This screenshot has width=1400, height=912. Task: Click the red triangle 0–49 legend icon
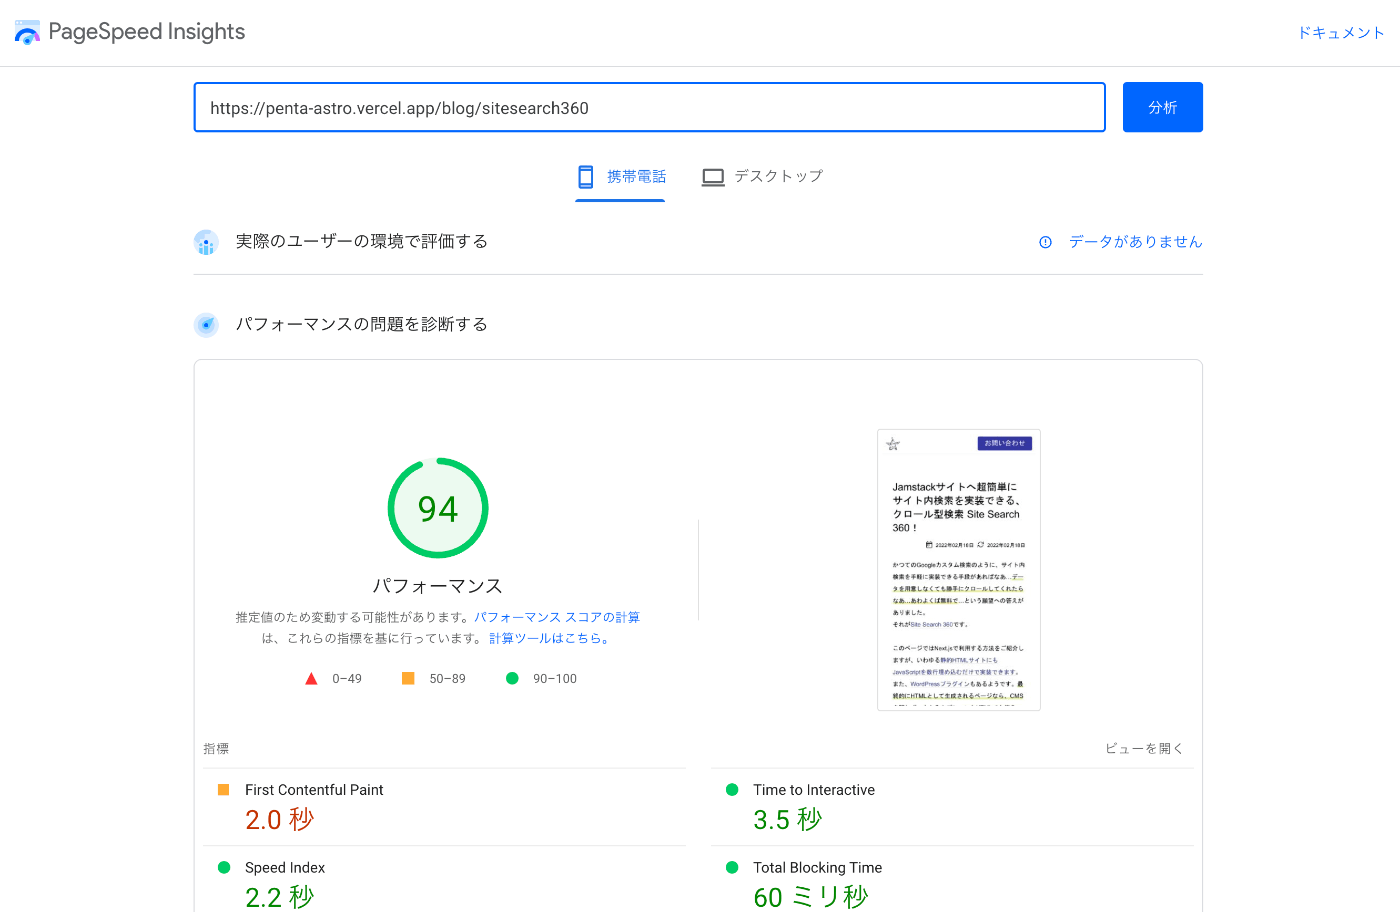point(311,678)
